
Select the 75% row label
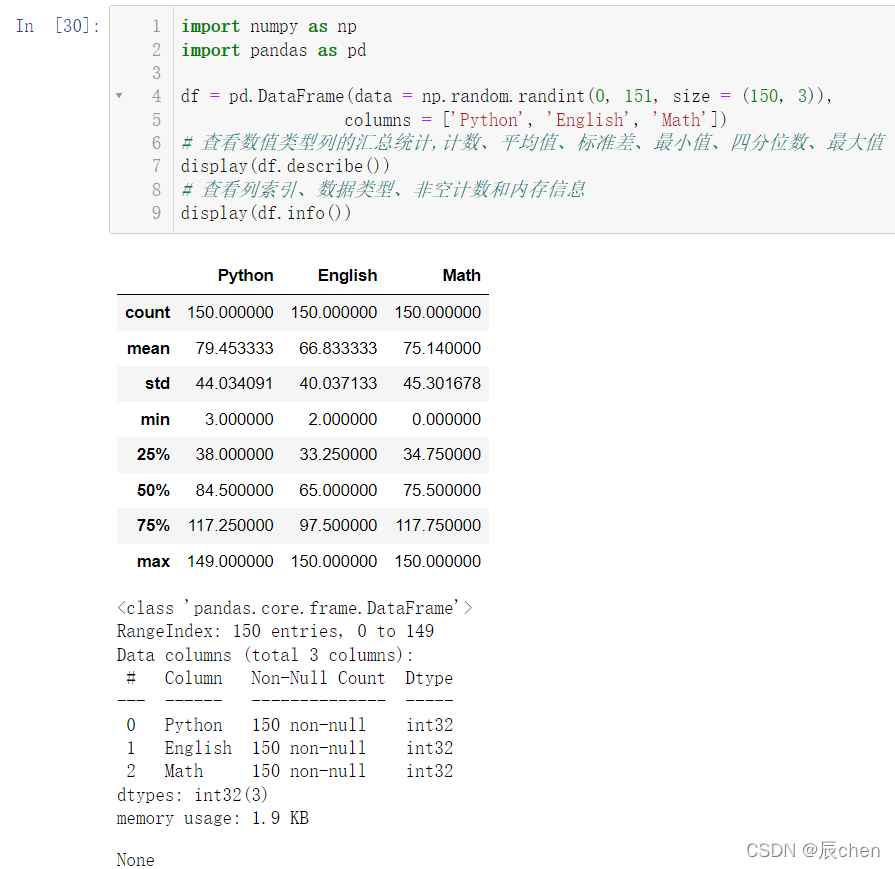click(153, 525)
